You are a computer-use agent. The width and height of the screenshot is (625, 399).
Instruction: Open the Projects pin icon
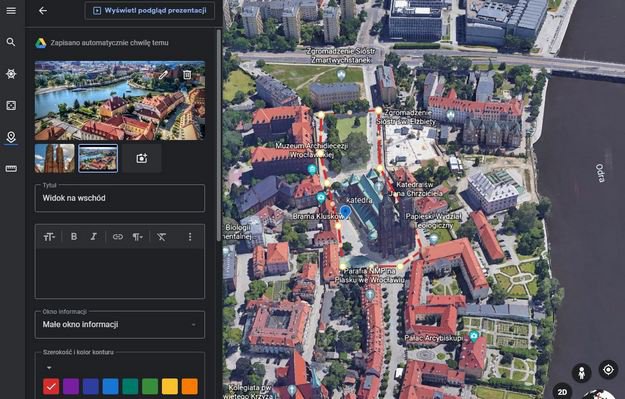coord(11,137)
